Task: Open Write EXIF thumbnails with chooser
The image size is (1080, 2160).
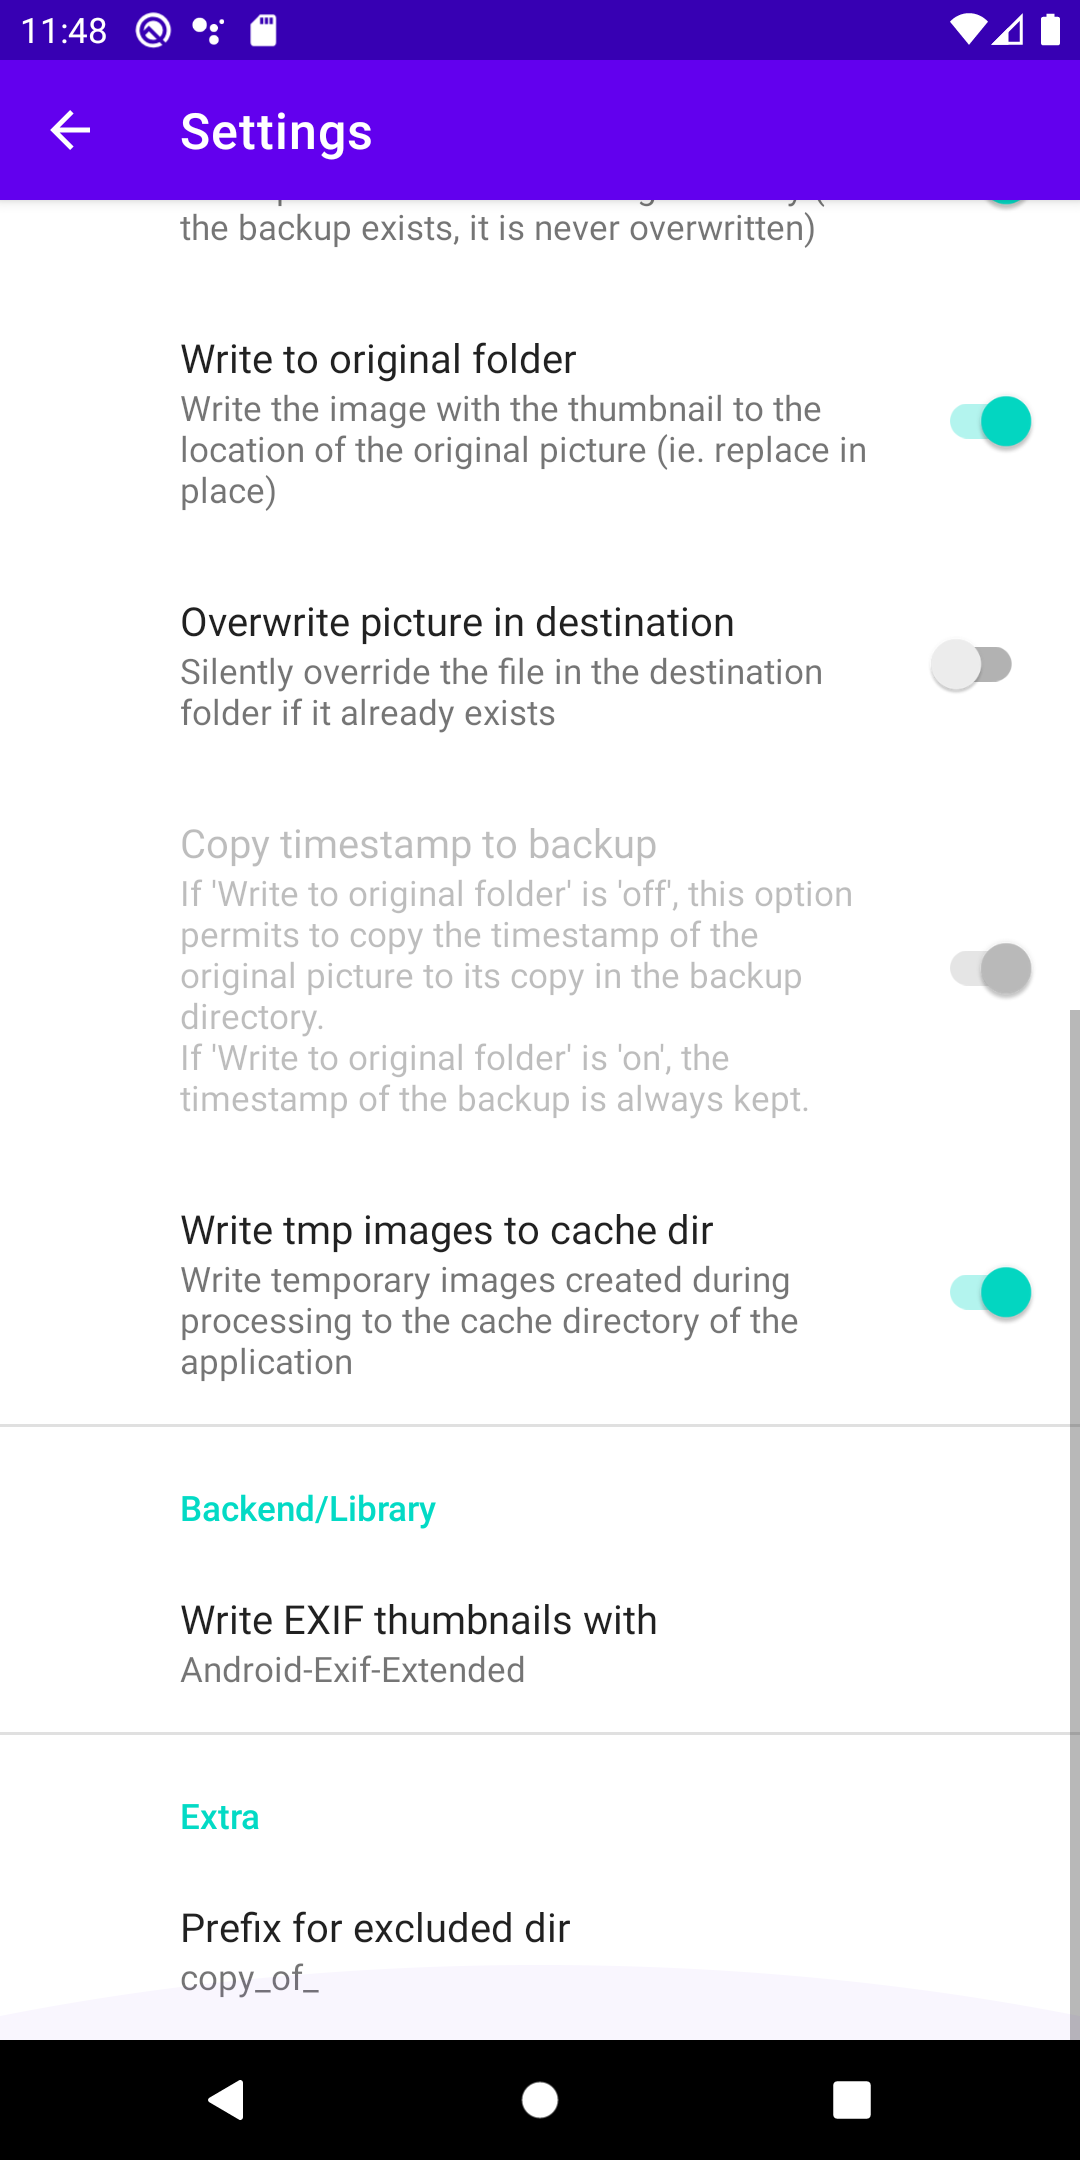Action: point(419,1642)
